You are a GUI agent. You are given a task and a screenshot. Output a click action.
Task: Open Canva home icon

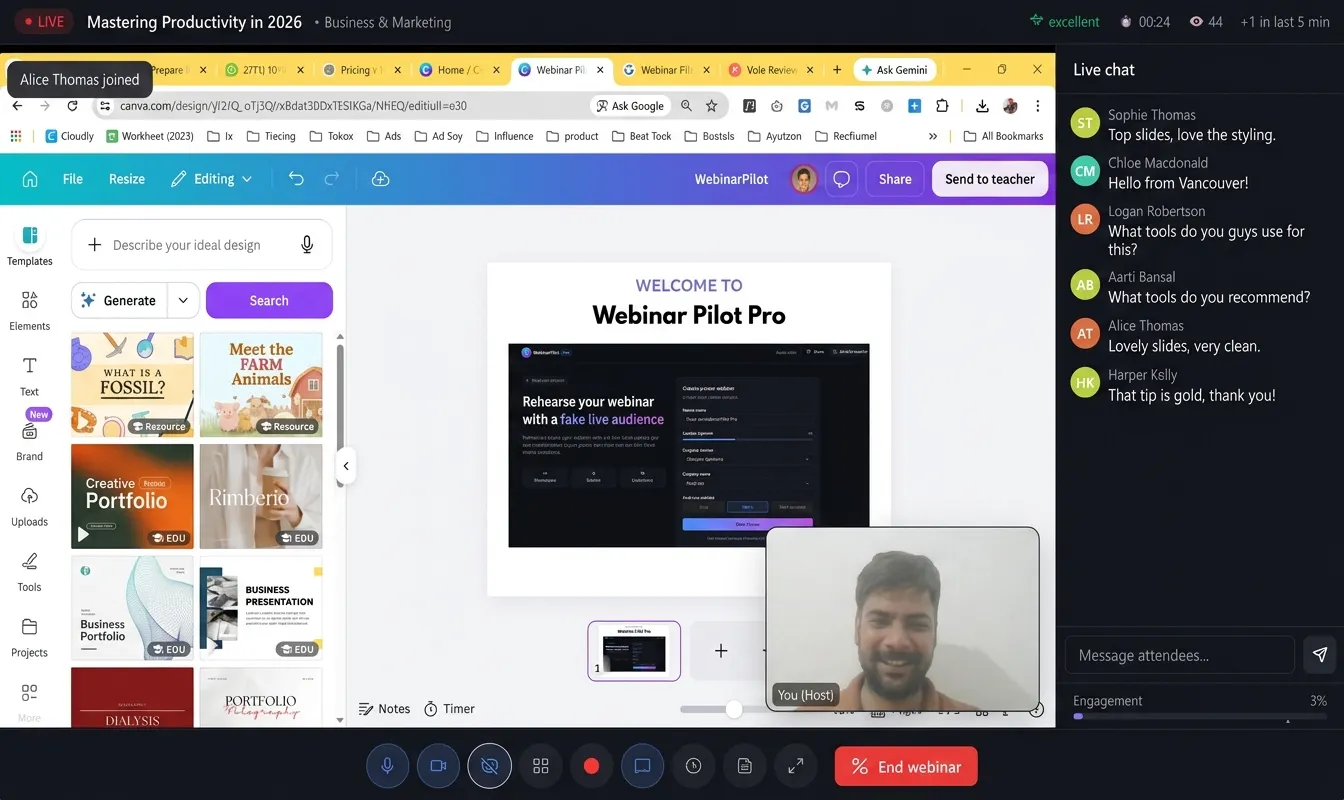30,179
